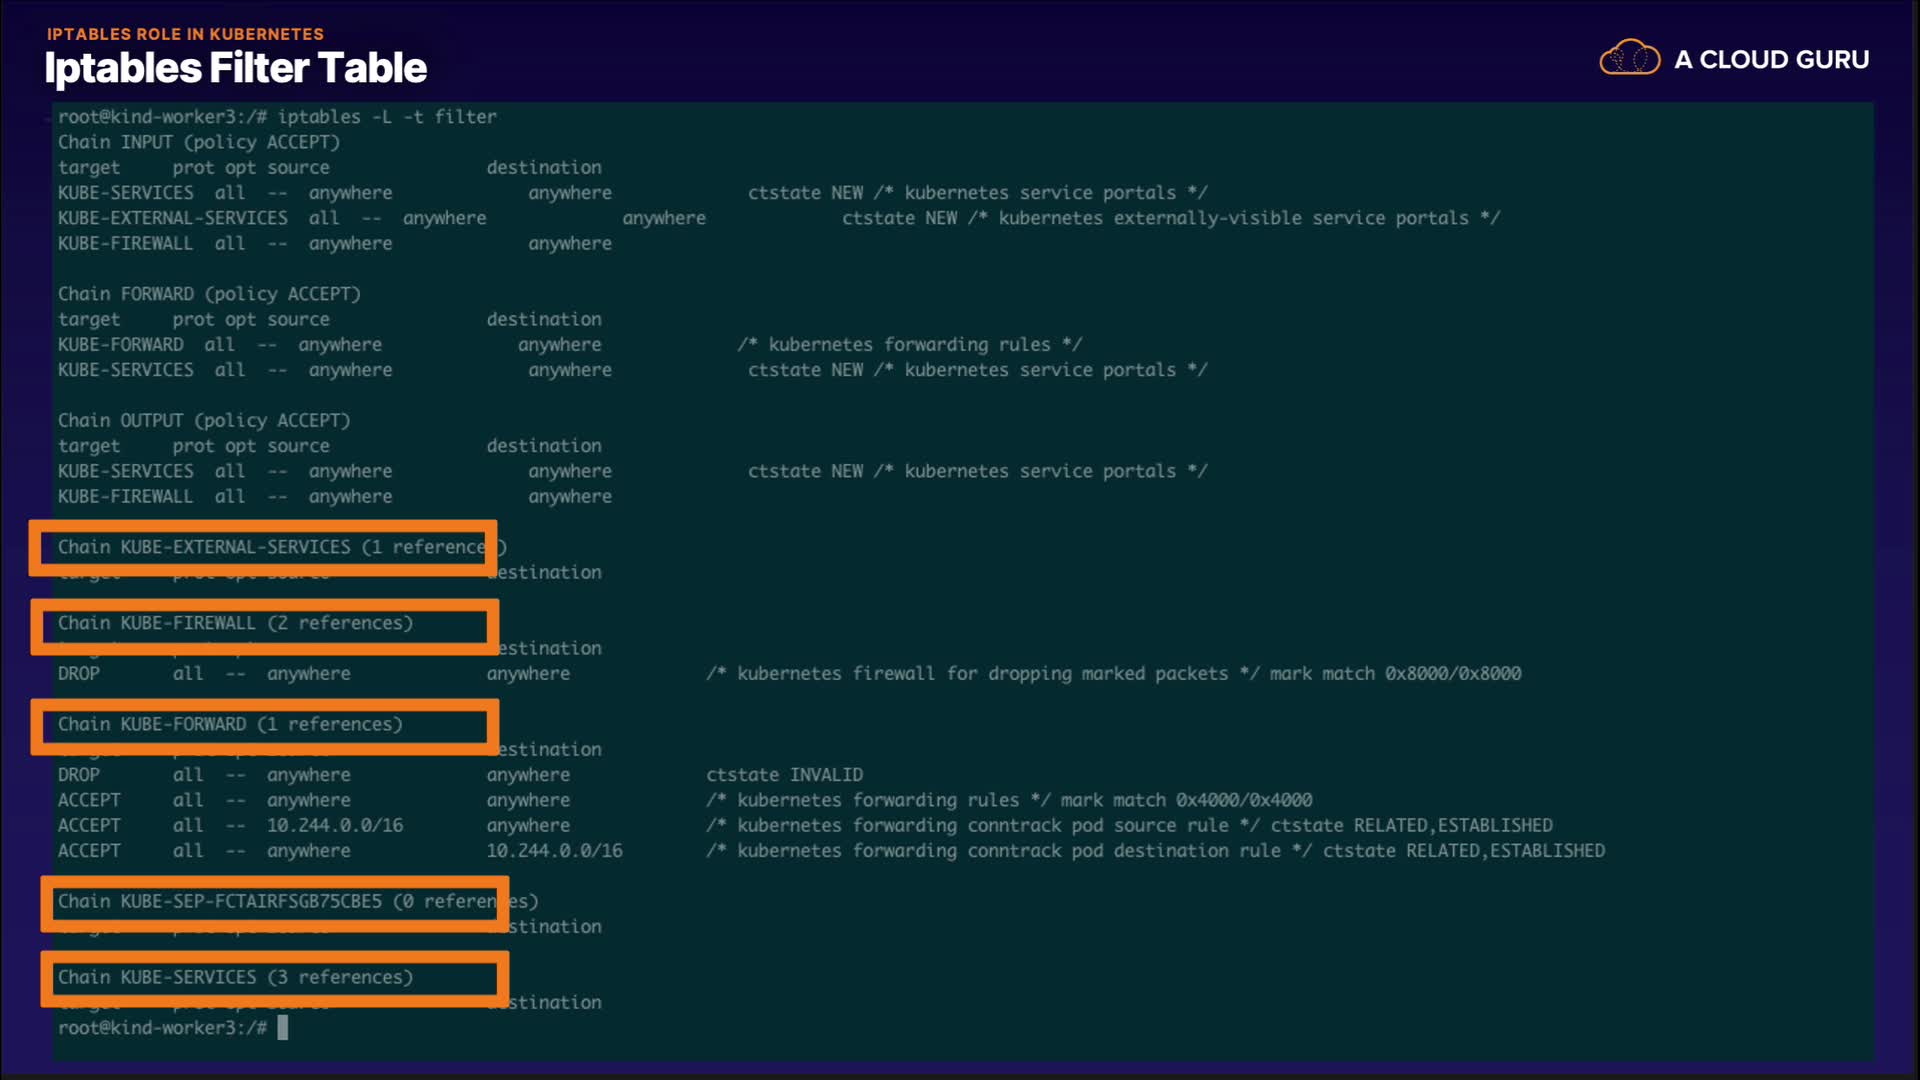Viewport: 1920px width, 1080px height.
Task: Click the highlighted Chain KUBE-FIREWALL box
Action: point(264,626)
